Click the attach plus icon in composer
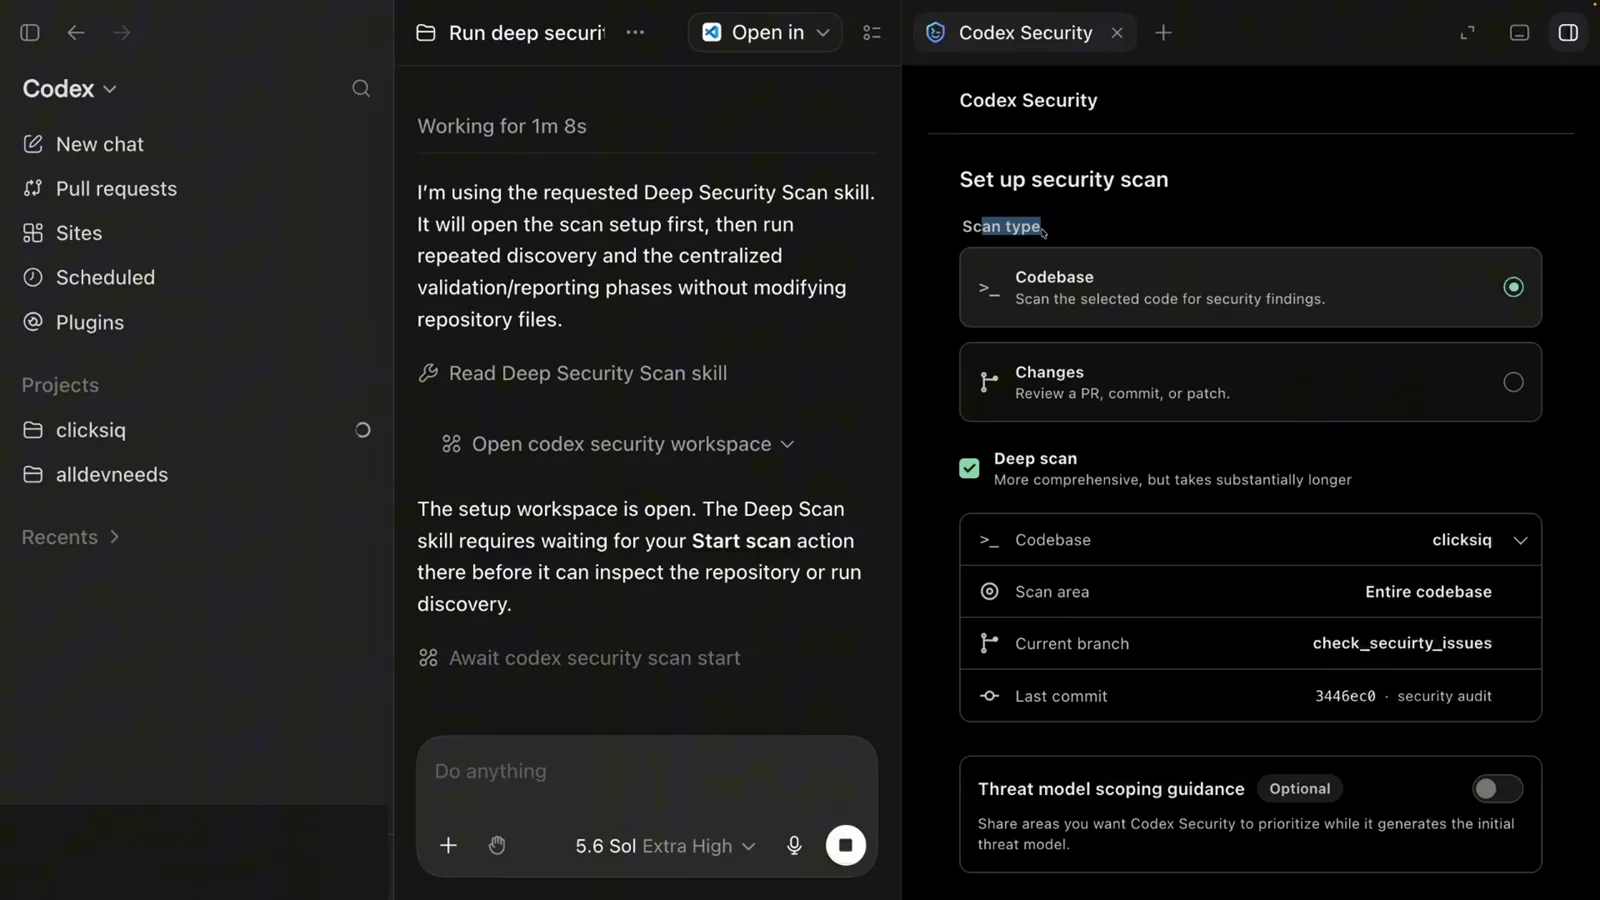Screen dimensions: 1600x900 pyautogui.click(x=448, y=846)
